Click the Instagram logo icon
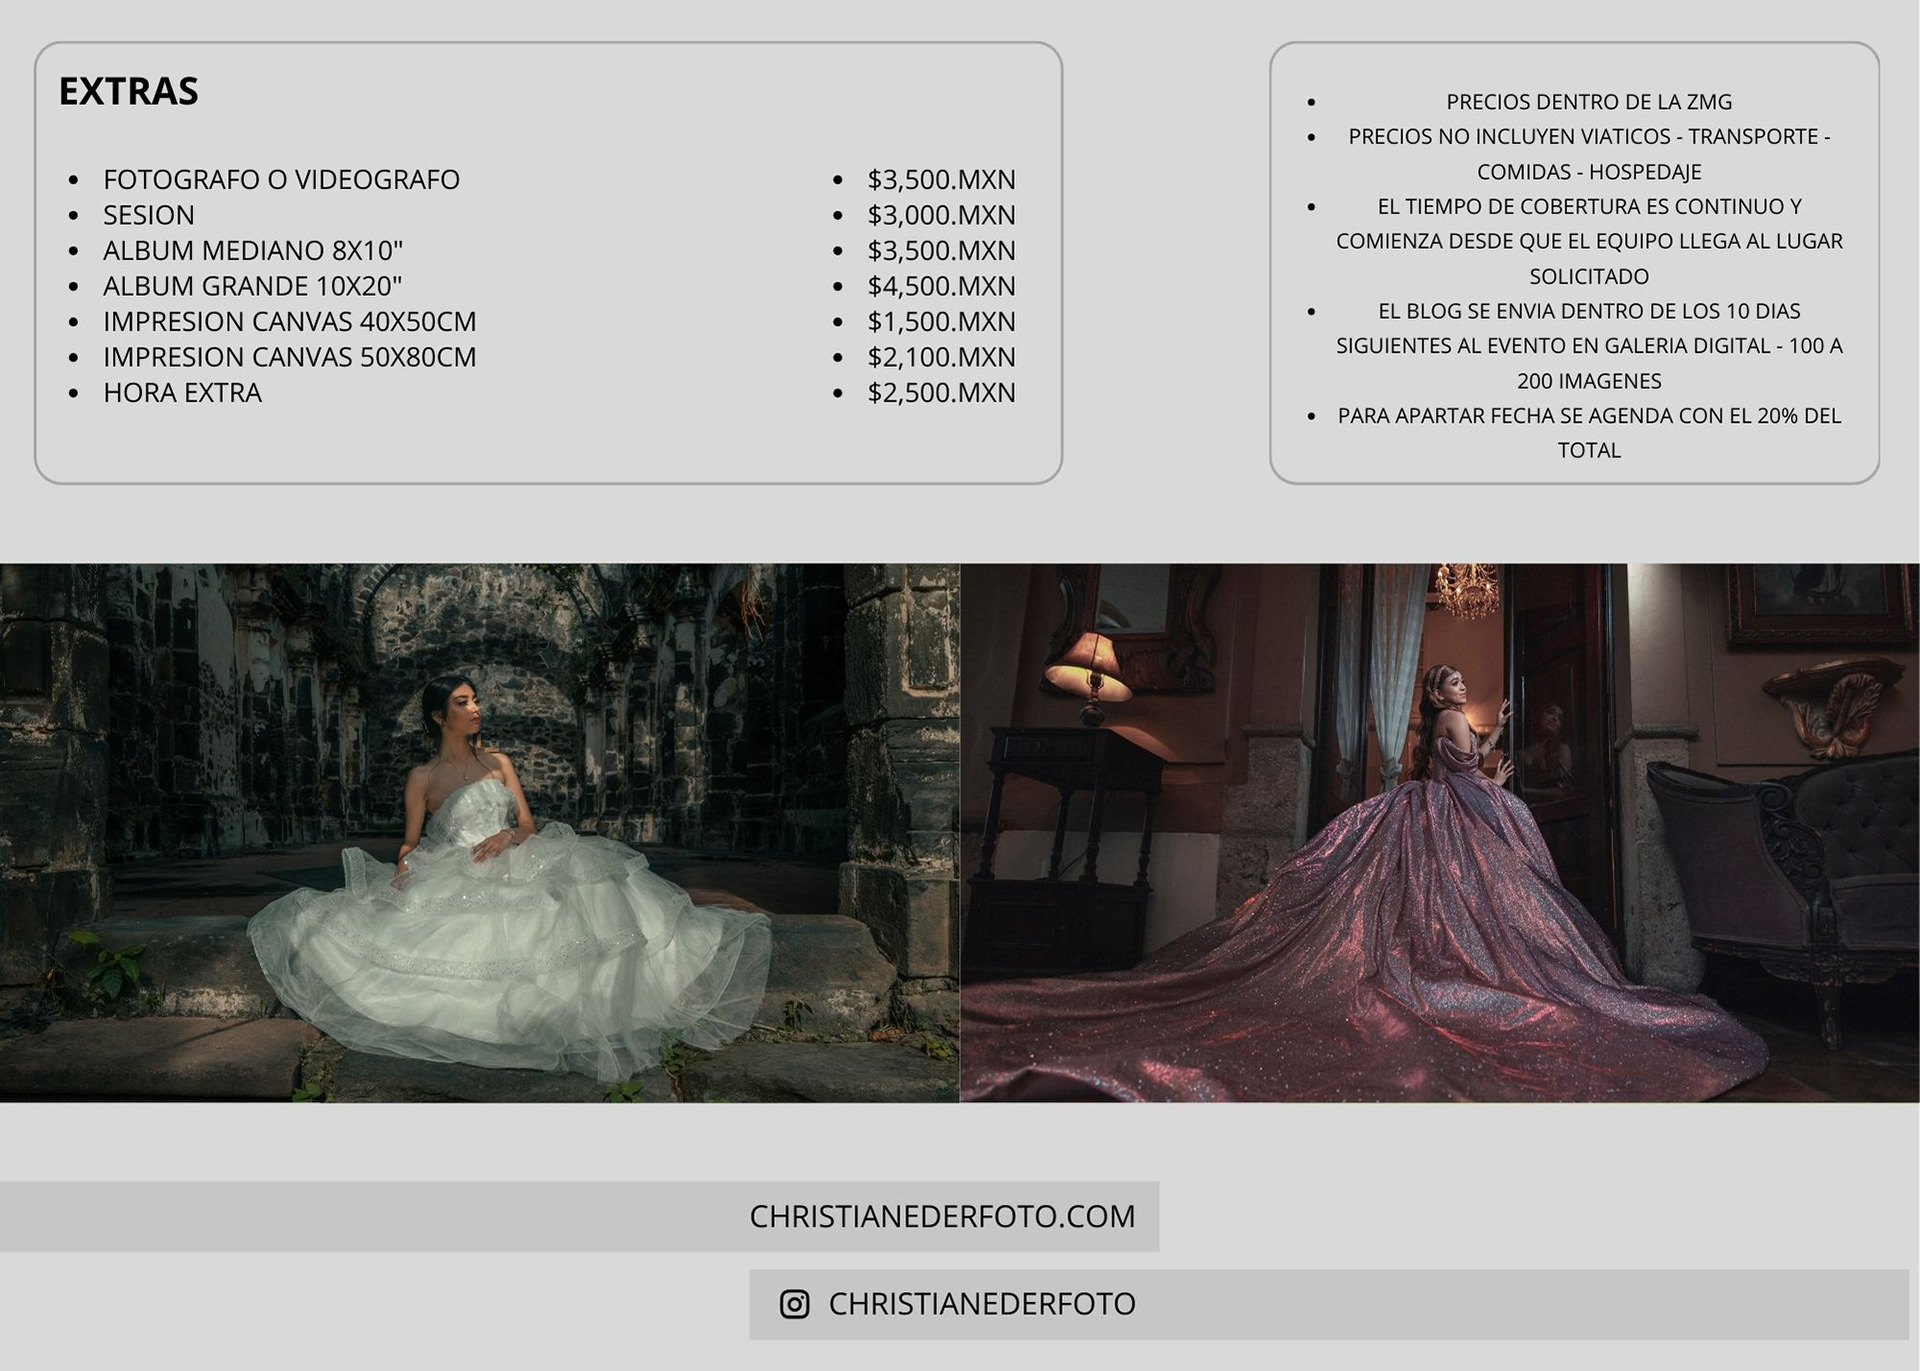This screenshot has height=1371, width=1920. pos(794,1304)
